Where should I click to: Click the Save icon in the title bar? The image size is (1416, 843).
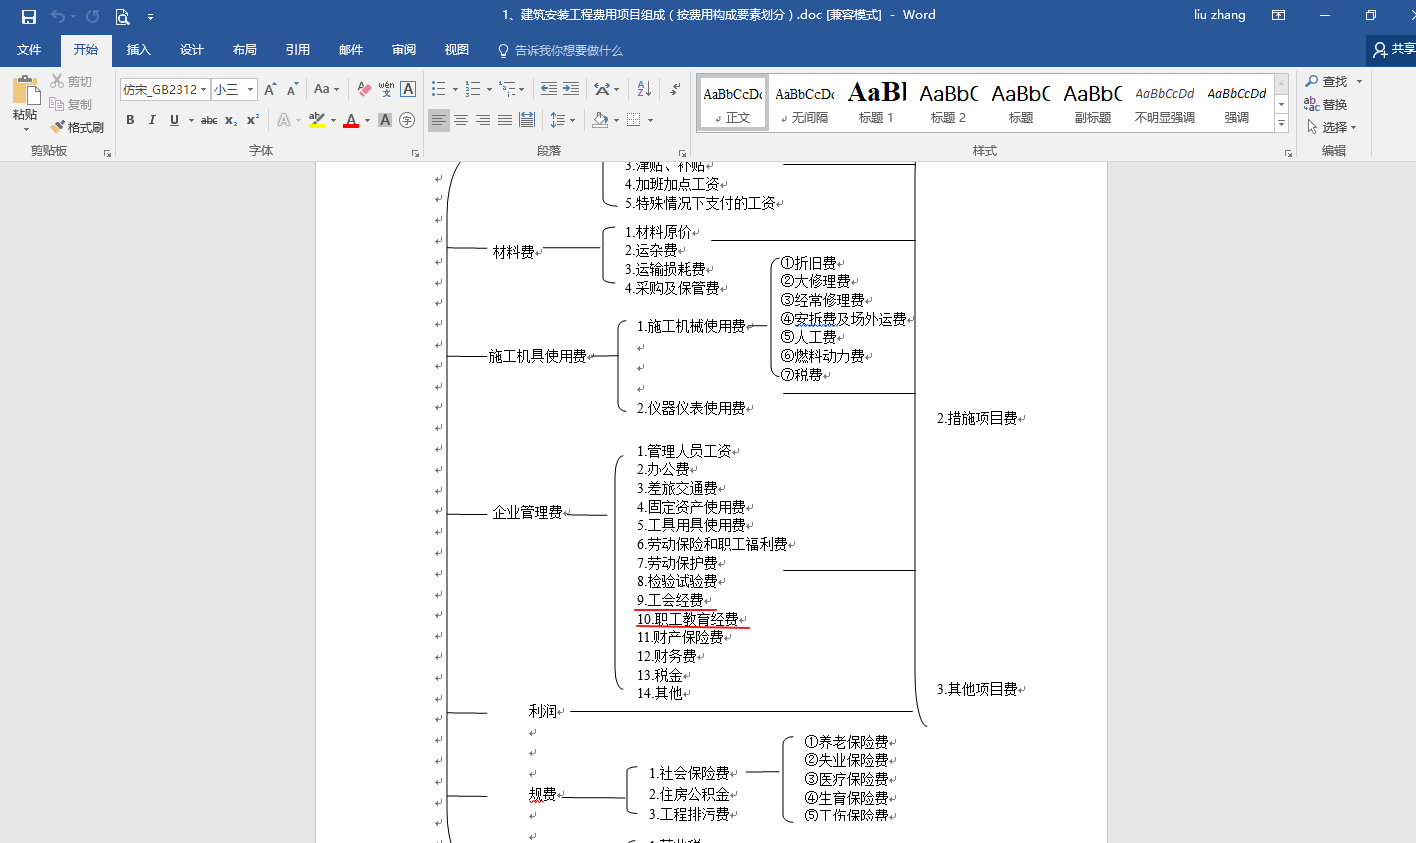28,16
